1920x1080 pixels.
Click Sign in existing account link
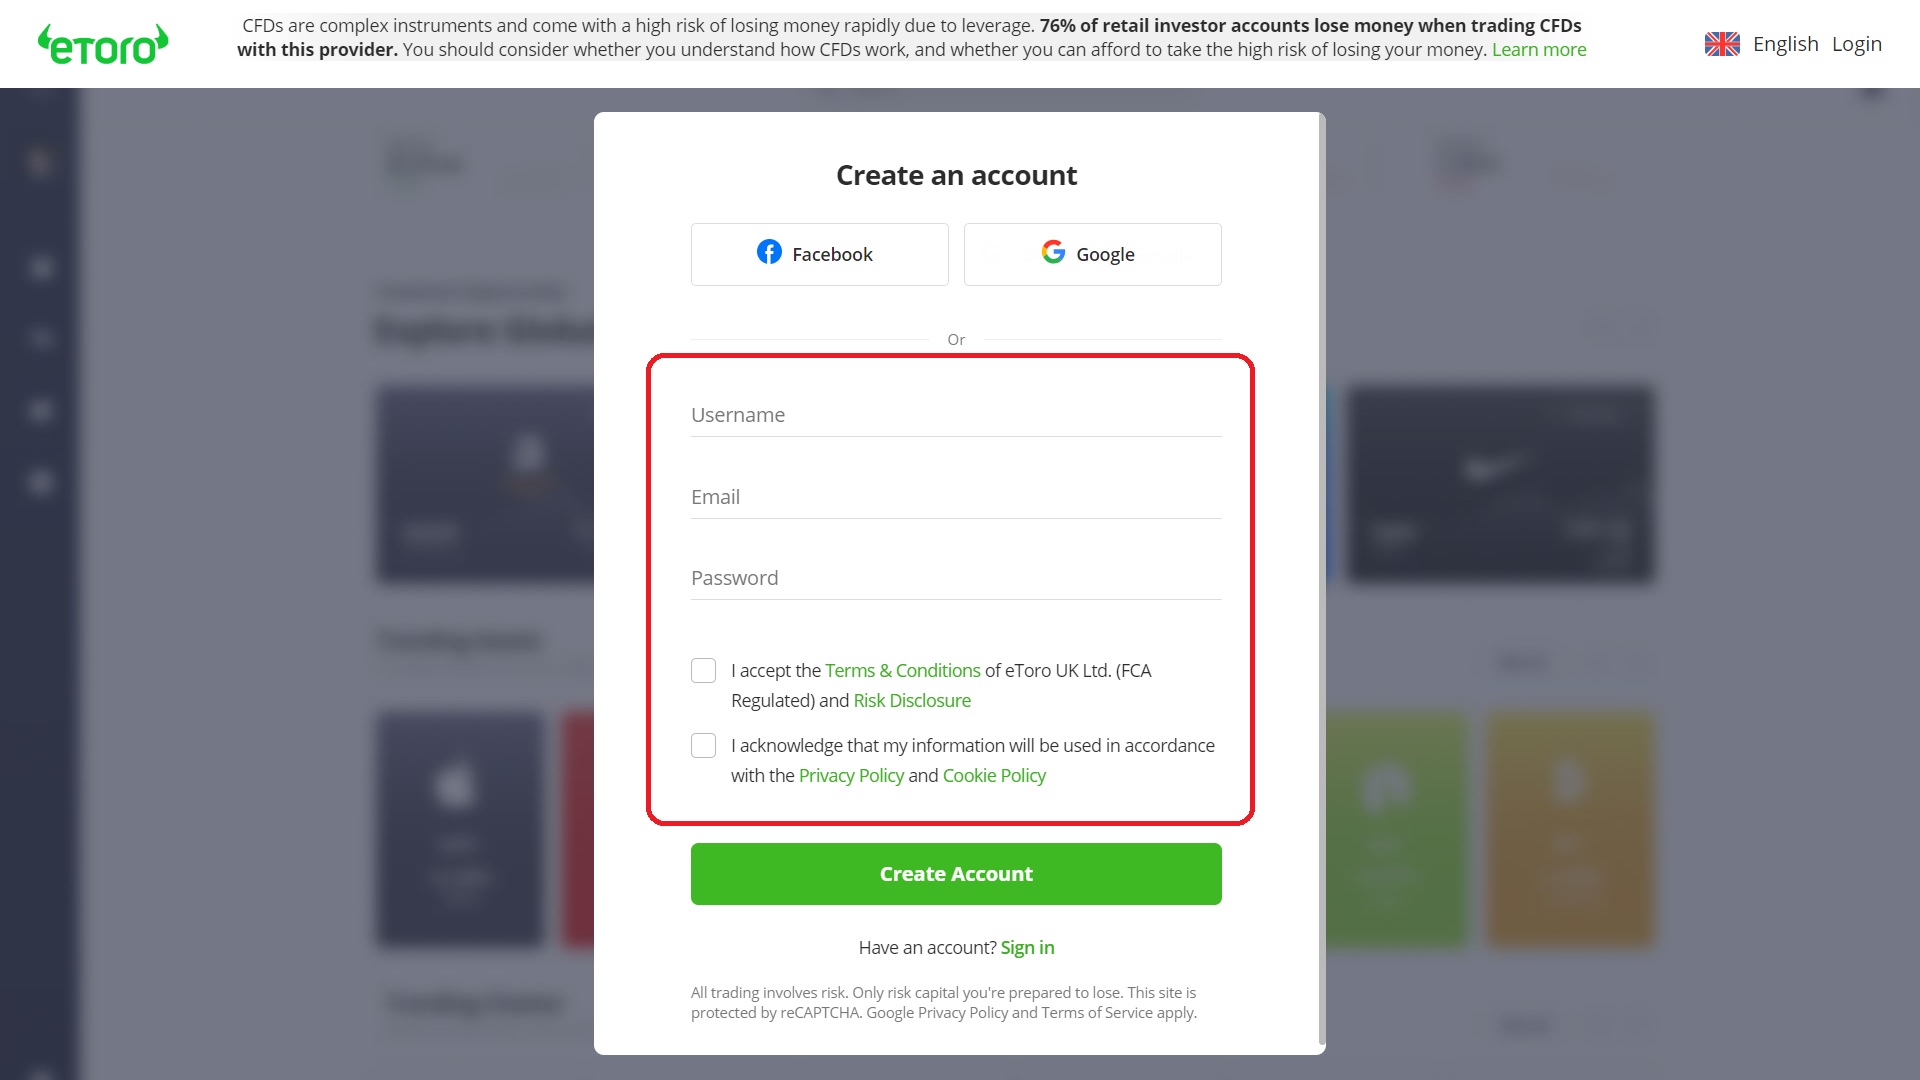click(1027, 947)
